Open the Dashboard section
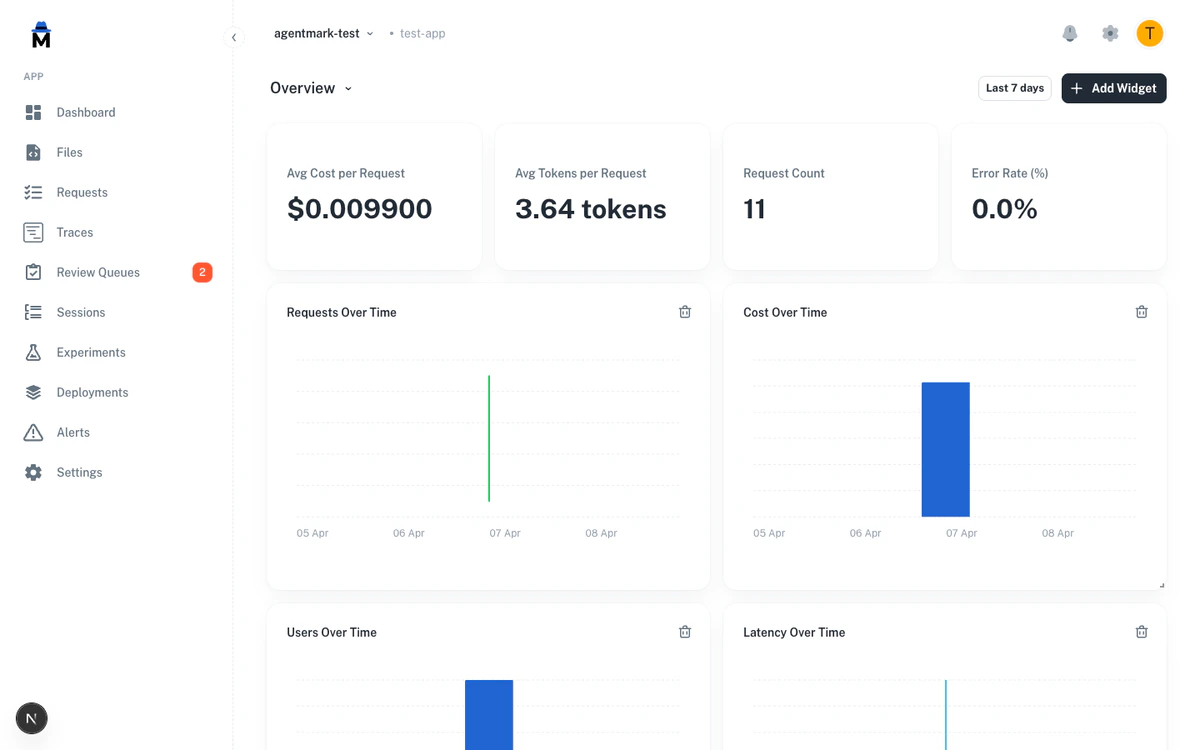1200x750 pixels. (85, 112)
